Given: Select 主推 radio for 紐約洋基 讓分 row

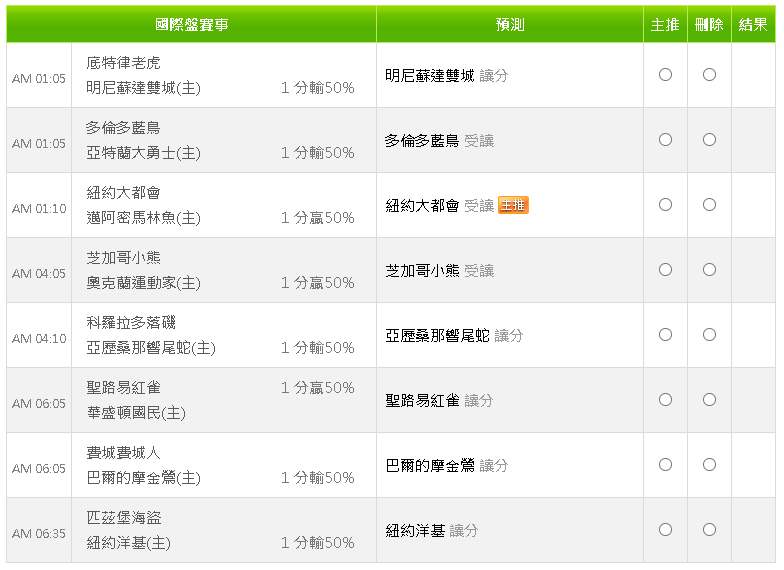Looking at the screenshot, I should pyautogui.click(x=665, y=530).
